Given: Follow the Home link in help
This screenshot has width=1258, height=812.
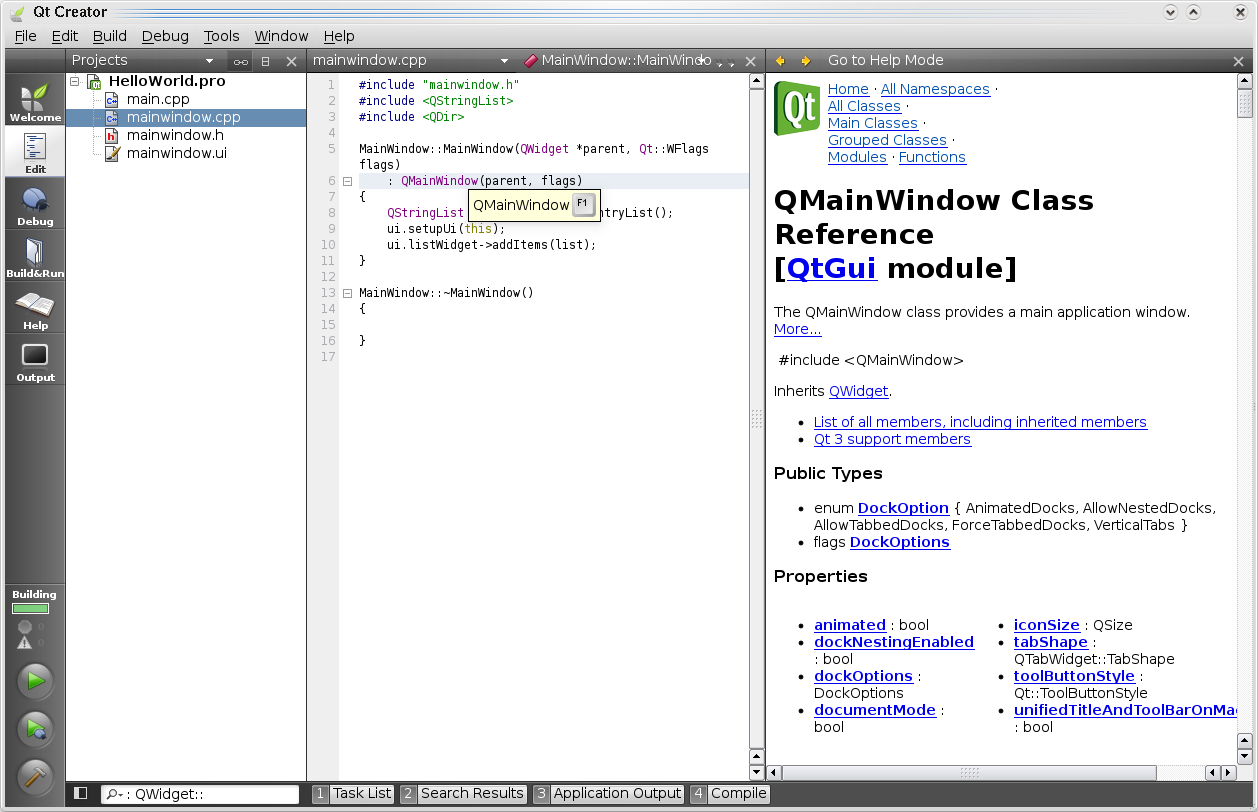Looking at the screenshot, I should pyautogui.click(x=848, y=89).
